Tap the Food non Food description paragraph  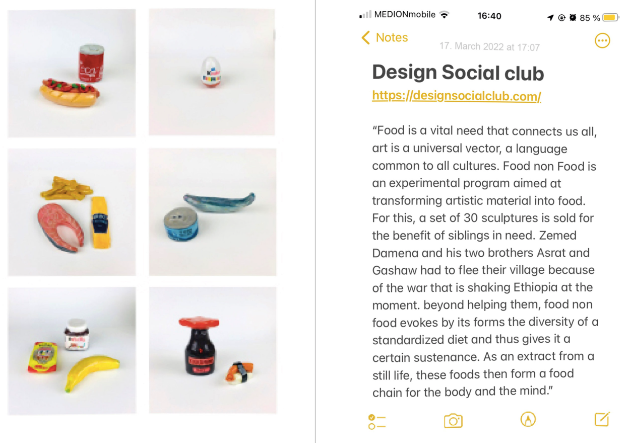484,262
